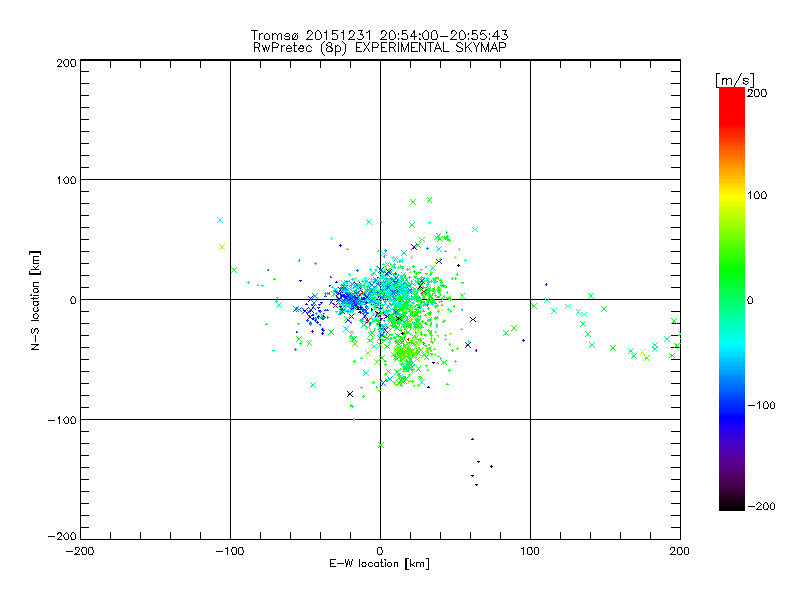The width and height of the screenshot is (800, 600).
Task: Click the -100 label on the colorbar
Action: [x=761, y=406]
